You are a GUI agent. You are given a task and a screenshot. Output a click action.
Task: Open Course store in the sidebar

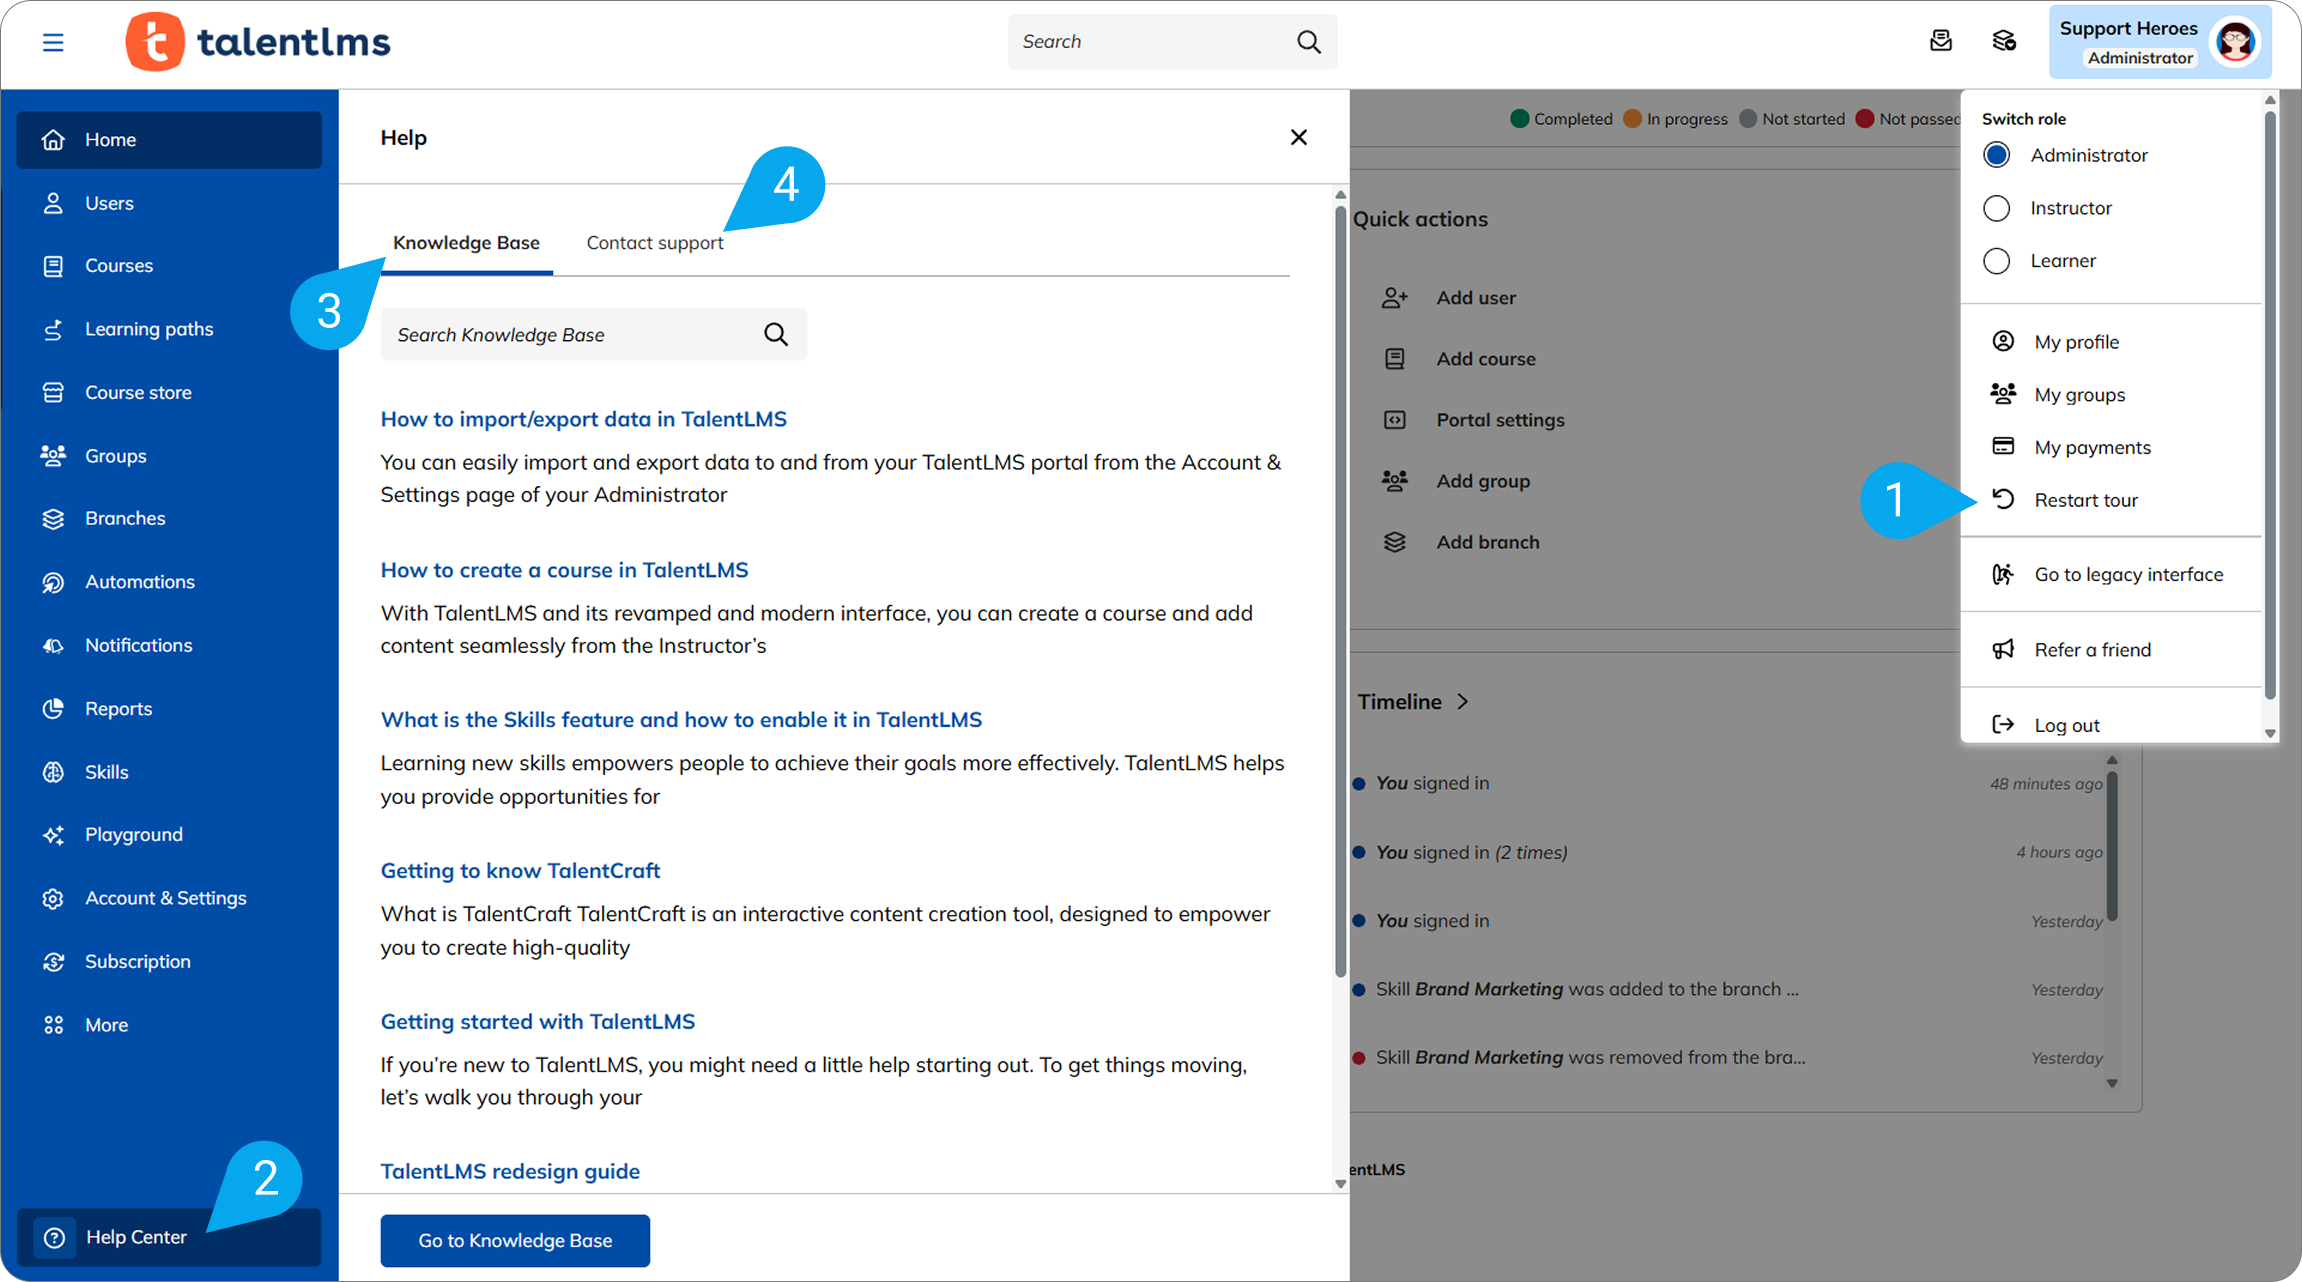click(x=169, y=393)
